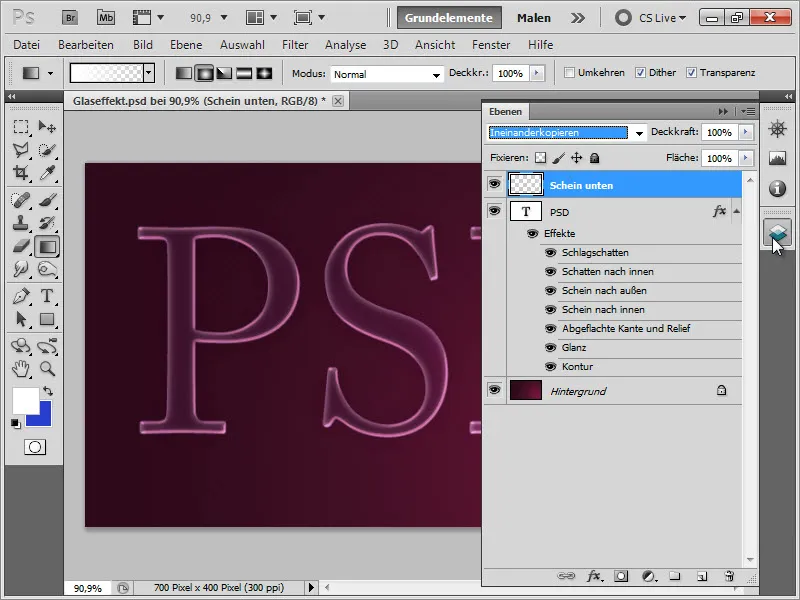Collapse the PSD layer effects list

[736, 211]
